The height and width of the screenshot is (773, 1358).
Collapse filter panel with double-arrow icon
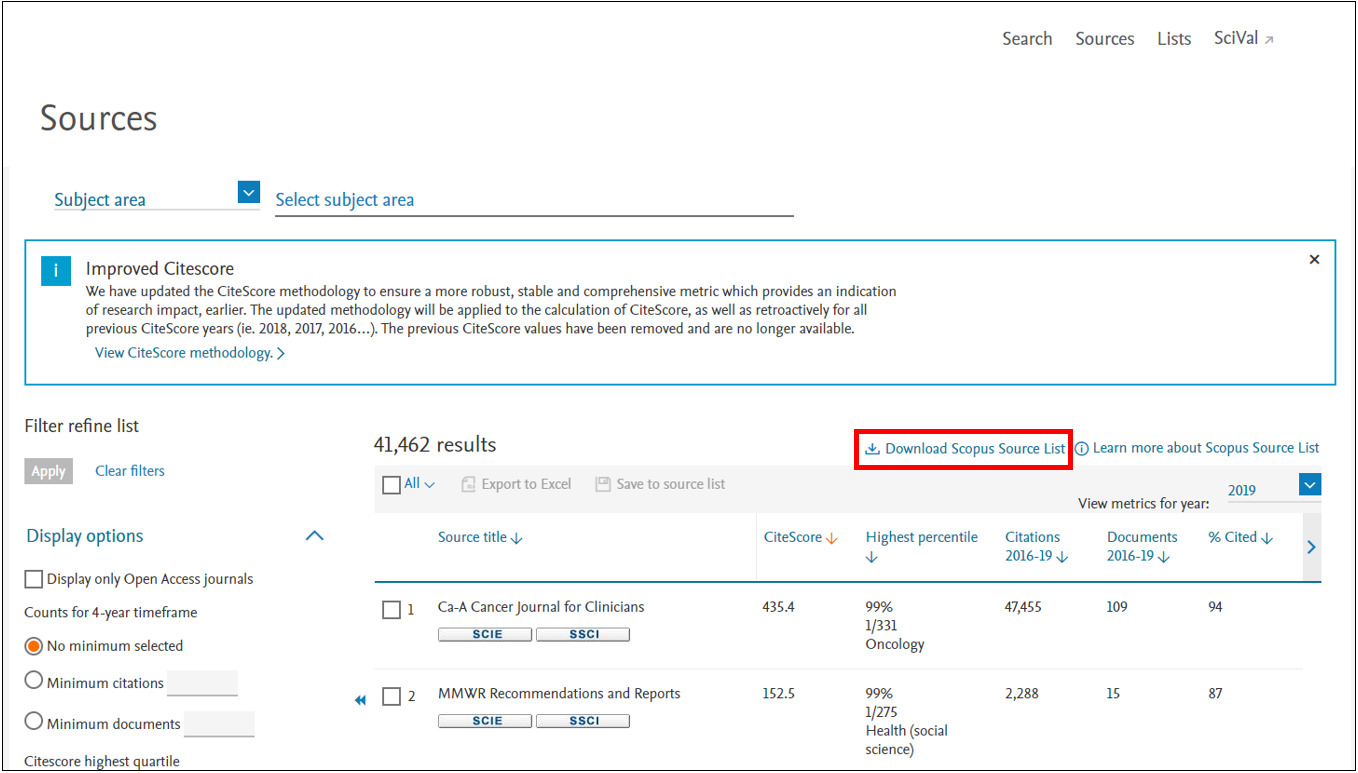tap(361, 701)
